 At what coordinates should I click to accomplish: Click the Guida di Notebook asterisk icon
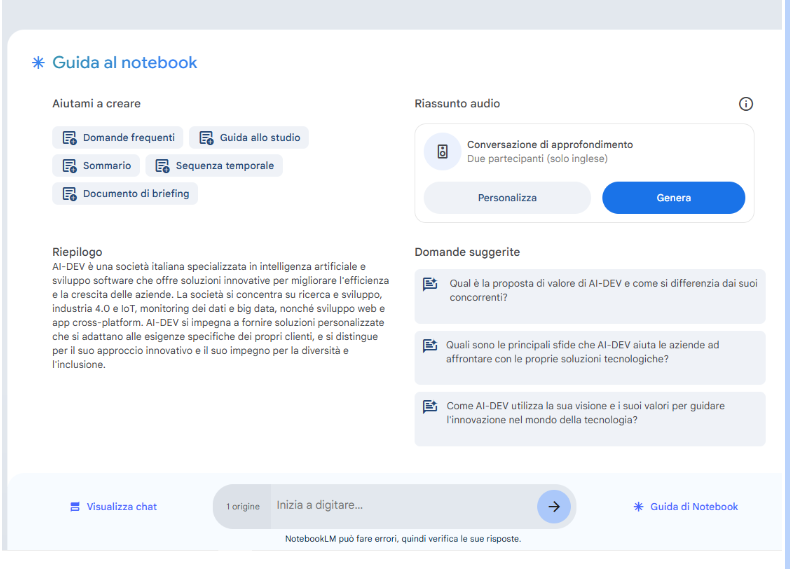click(638, 507)
